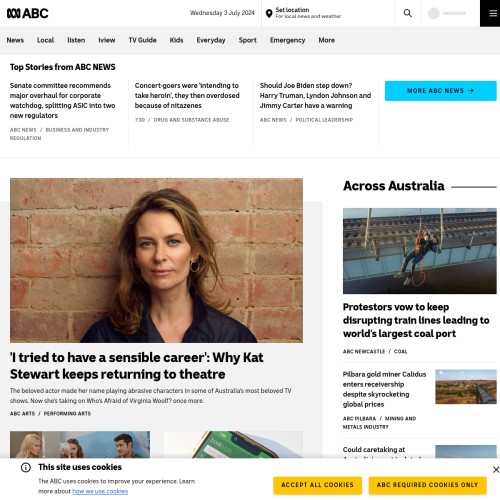This screenshot has height=500, width=500.
Task: Open the Emergency navigation item
Action: click(287, 40)
